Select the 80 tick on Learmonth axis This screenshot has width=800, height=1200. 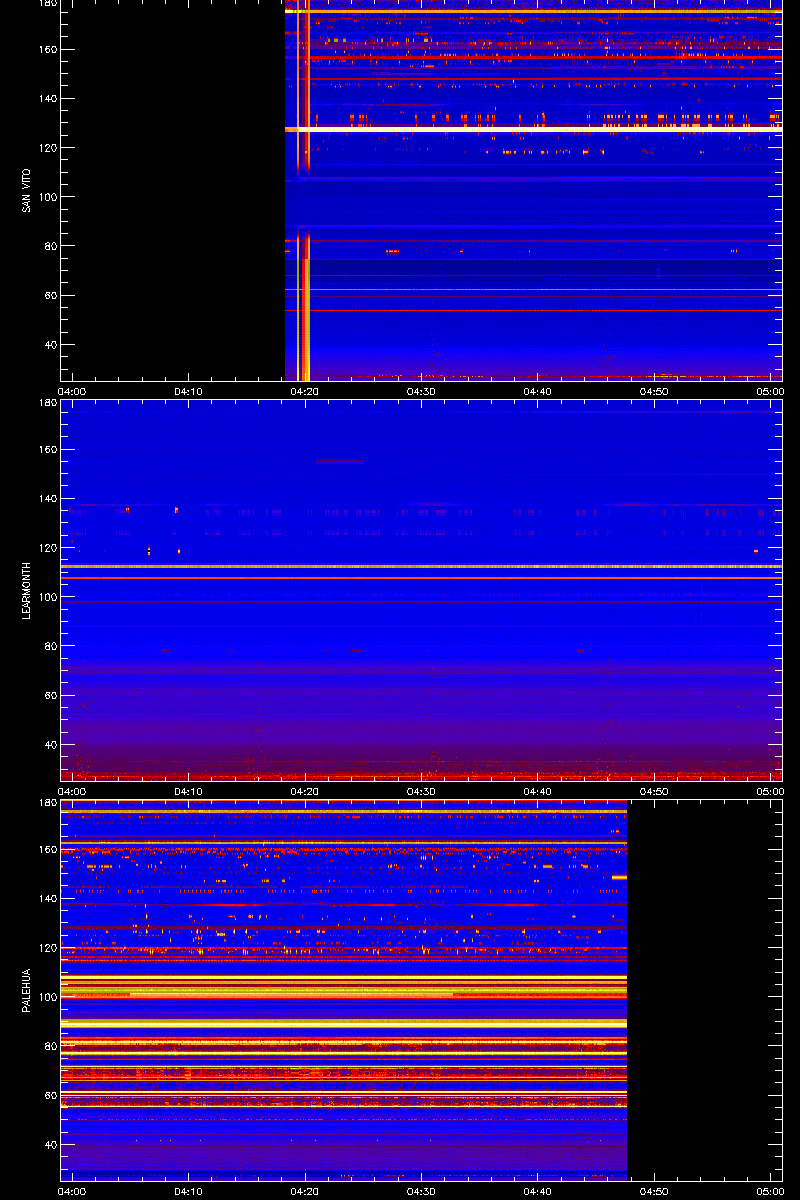pos(49,647)
